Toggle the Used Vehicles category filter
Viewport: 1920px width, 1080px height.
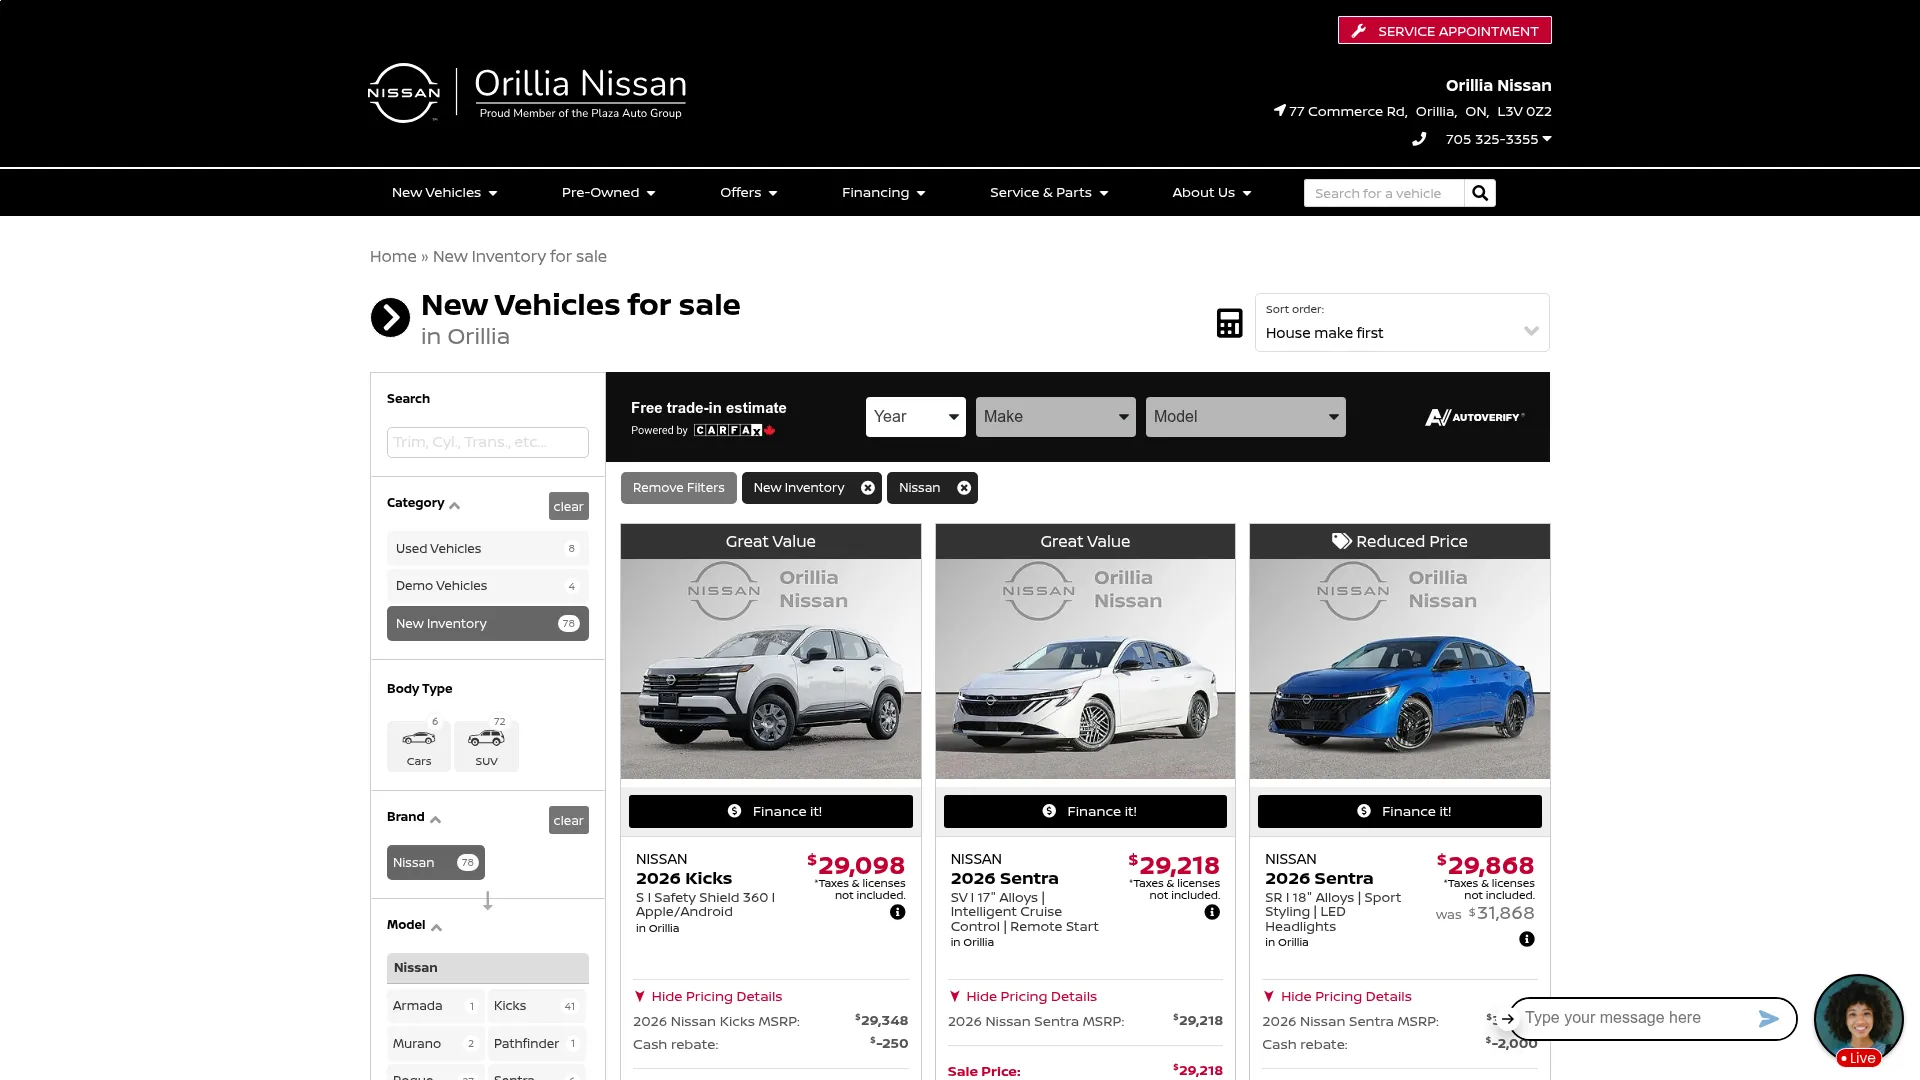[x=488, y=549]
